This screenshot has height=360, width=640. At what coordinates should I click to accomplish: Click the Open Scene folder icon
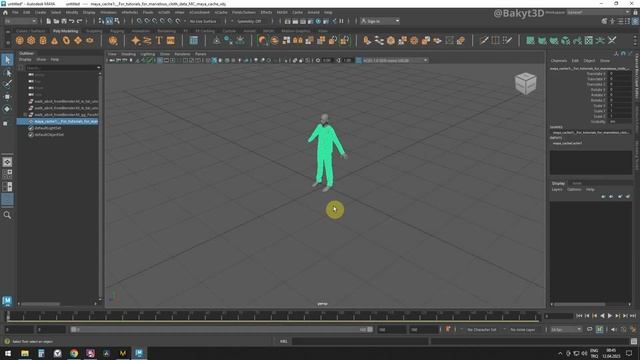pos(56,21)
